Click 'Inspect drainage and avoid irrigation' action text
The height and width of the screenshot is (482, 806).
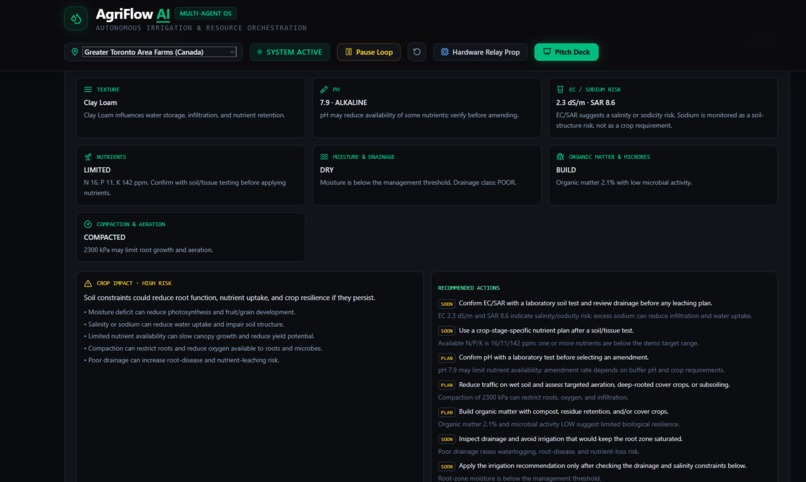(571, 439)
